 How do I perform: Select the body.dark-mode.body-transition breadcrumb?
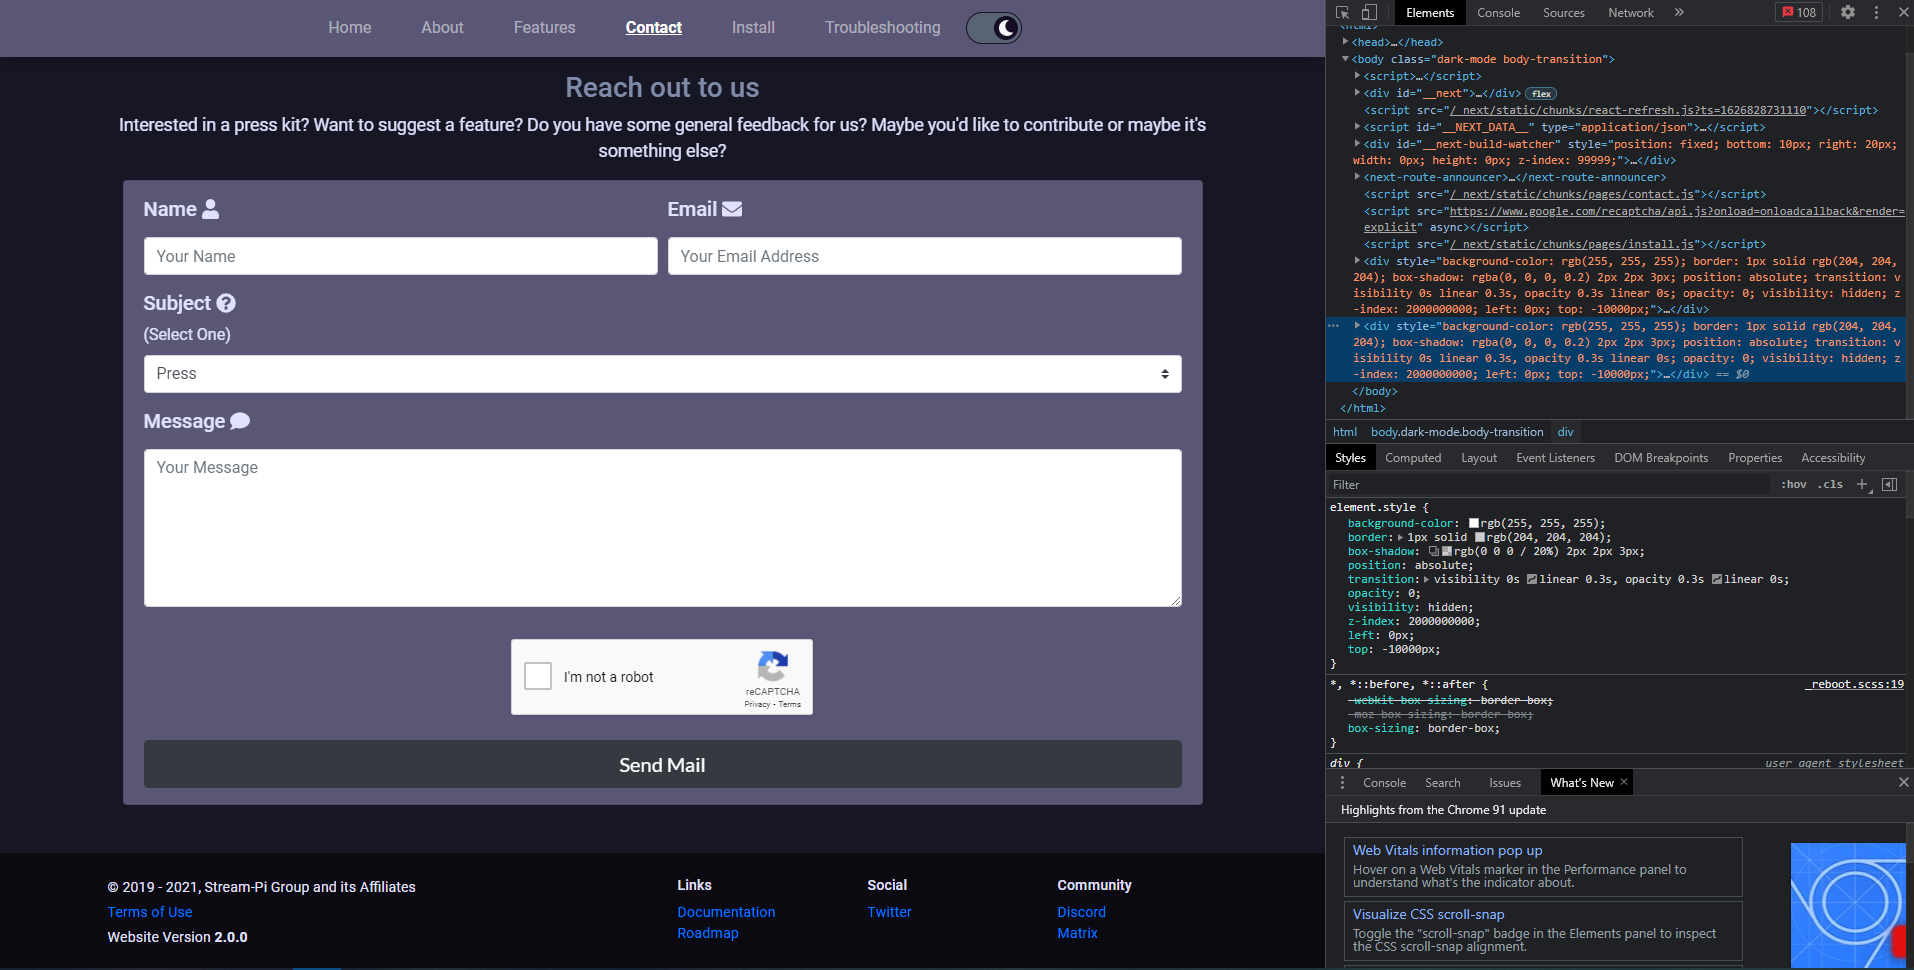click(x=1457, y=432)
